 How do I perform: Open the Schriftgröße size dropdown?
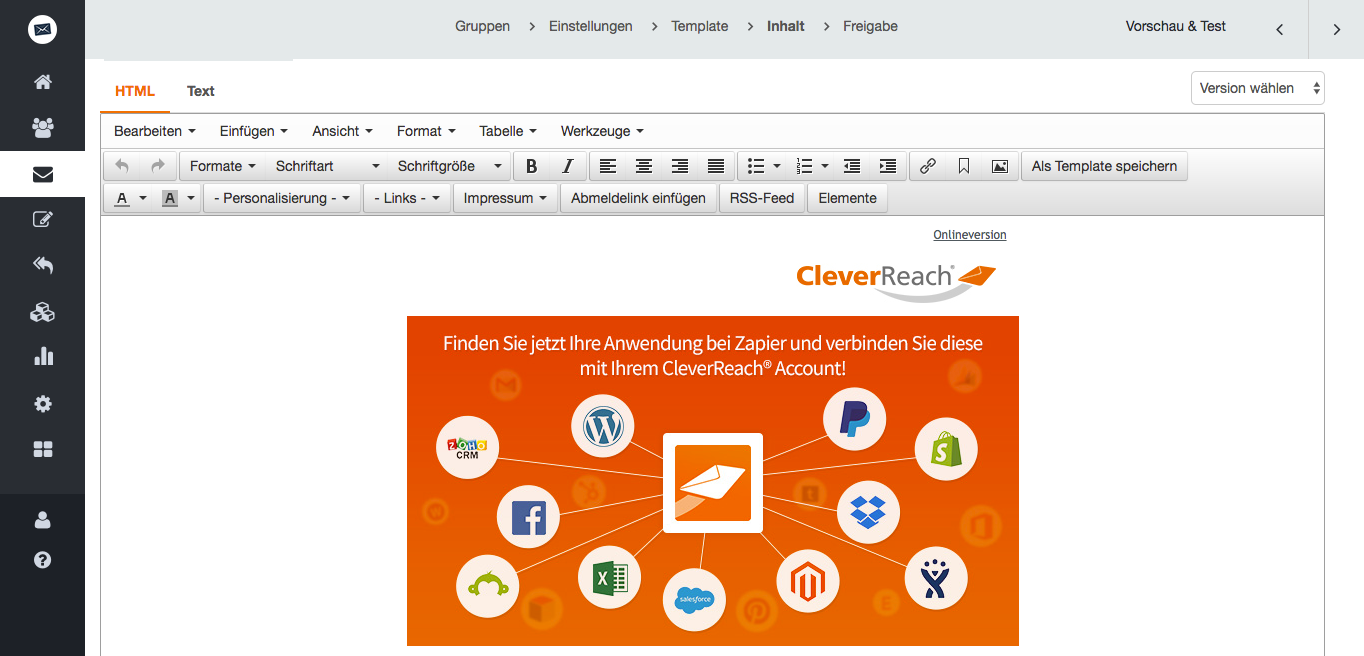[x=450, y=166]
